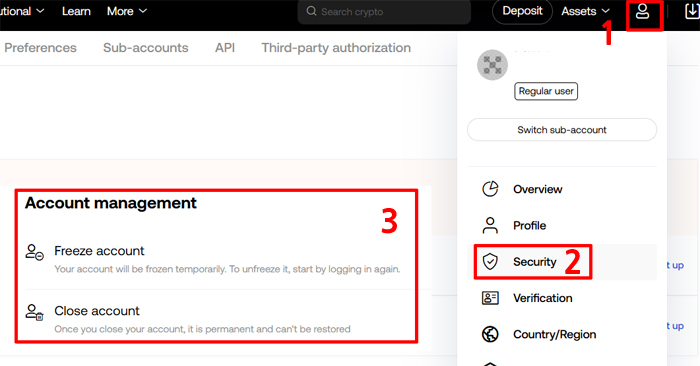
Task: Click the Close account trash-user icon
Action: (34, 312)
